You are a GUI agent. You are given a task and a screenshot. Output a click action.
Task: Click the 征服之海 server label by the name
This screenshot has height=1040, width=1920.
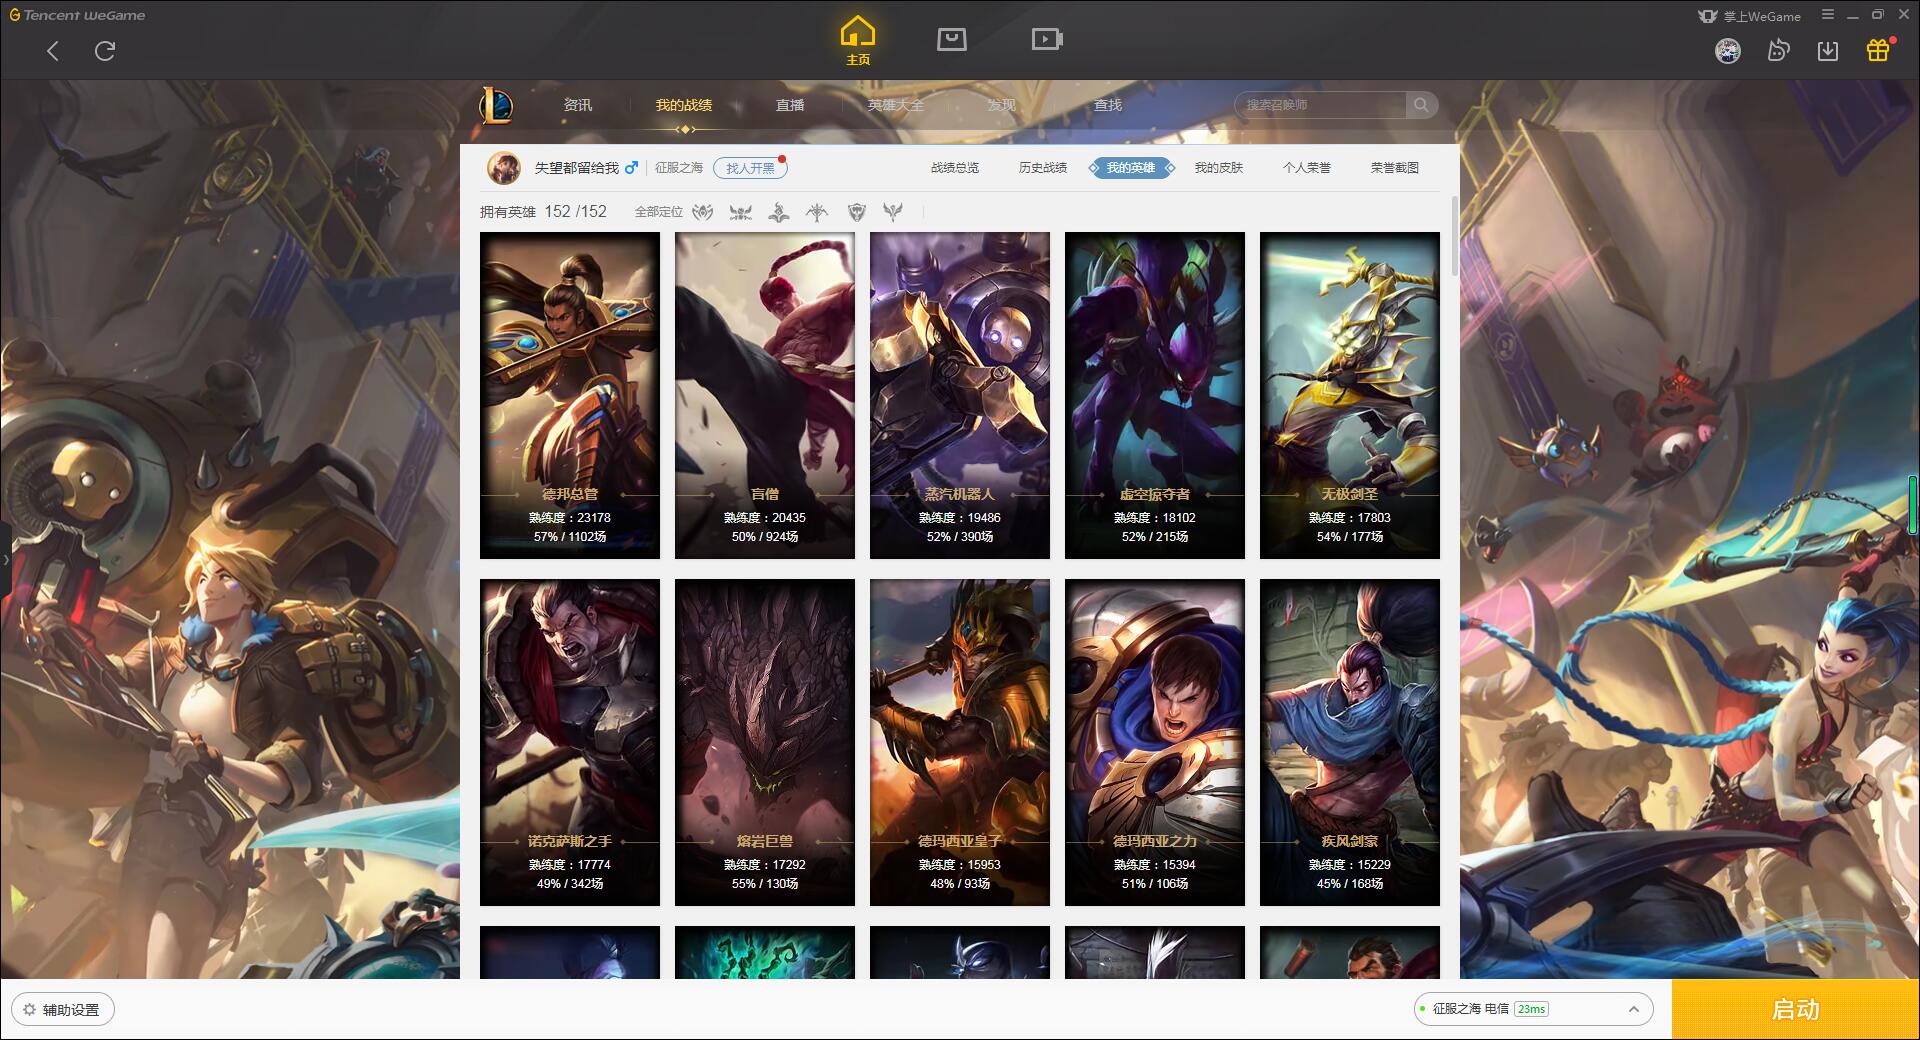(x=679, y=168)
